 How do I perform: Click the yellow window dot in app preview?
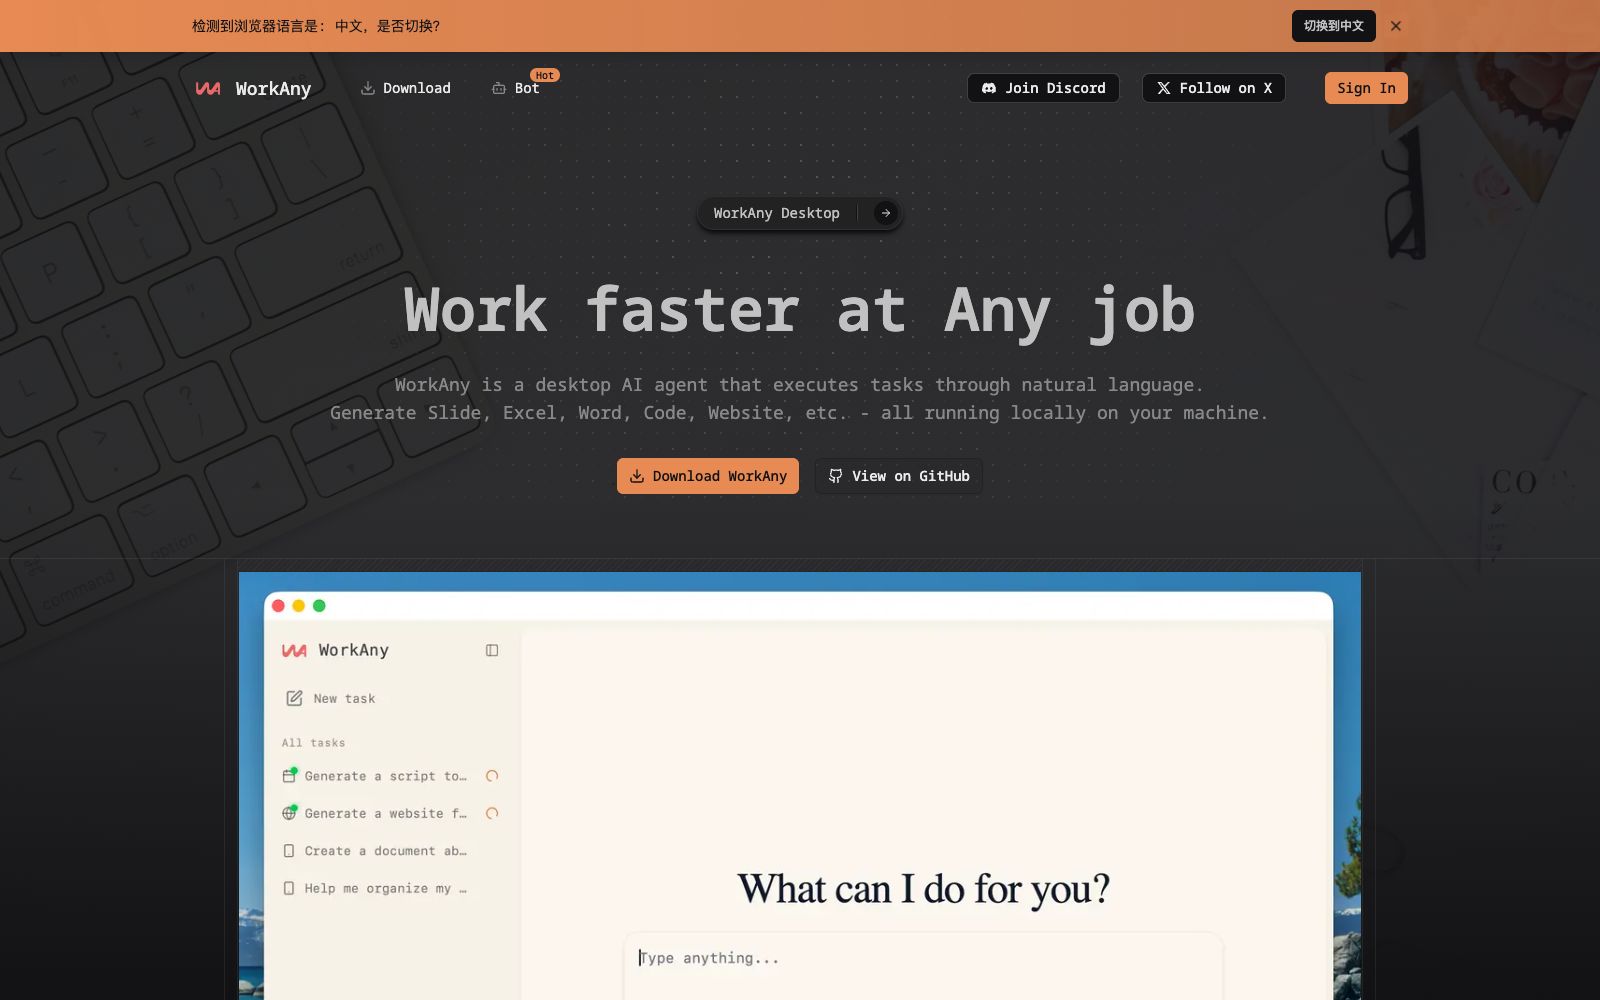pos(298,606)
